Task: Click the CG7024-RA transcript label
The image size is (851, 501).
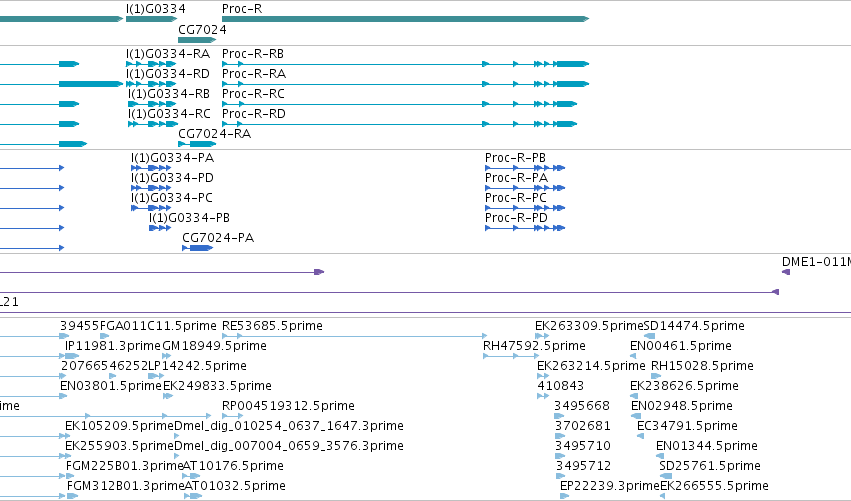Action: coord(214,134)
